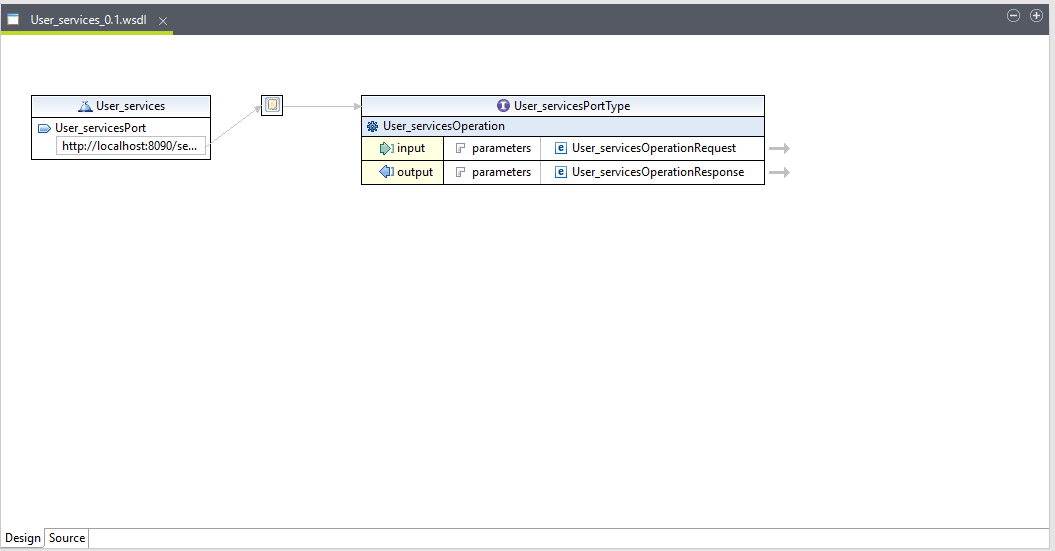Select the User_servicesOperation gear icon
The width and height of the screenshot is (1055, 551).
[x=373, y=127]
